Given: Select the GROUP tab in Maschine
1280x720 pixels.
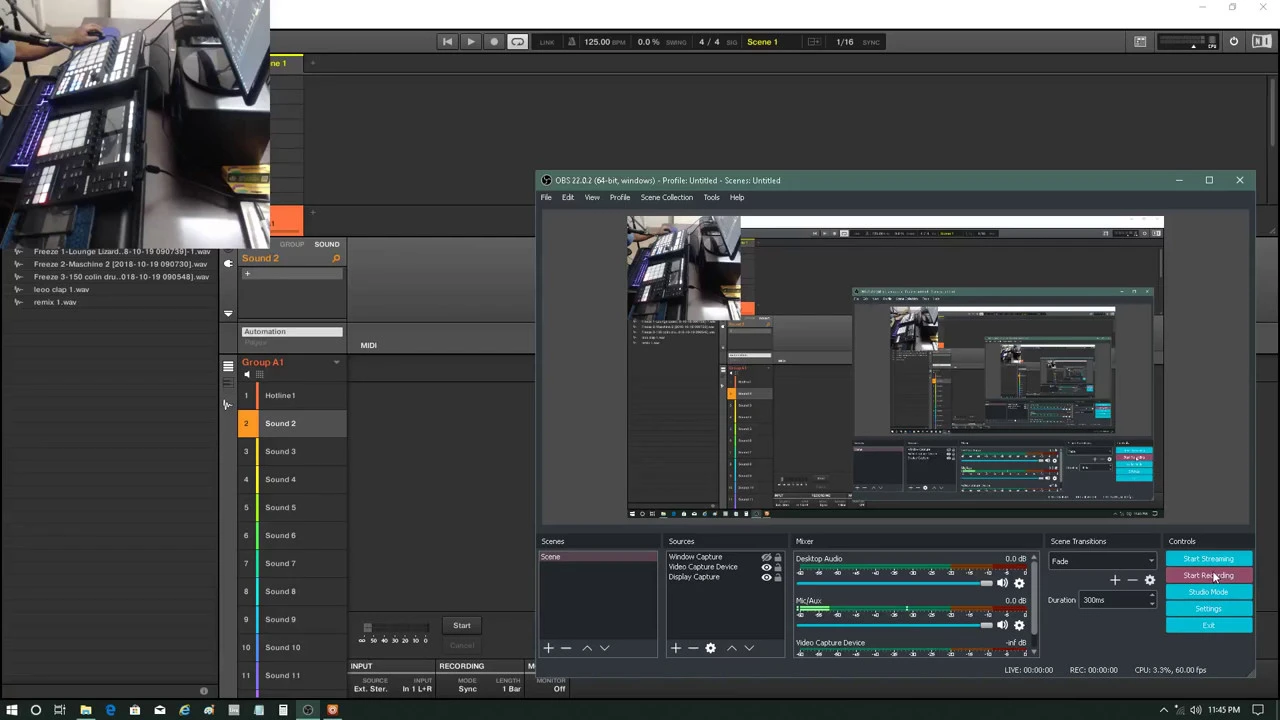Looking at the screenshot, I should (x=291, y=244).
